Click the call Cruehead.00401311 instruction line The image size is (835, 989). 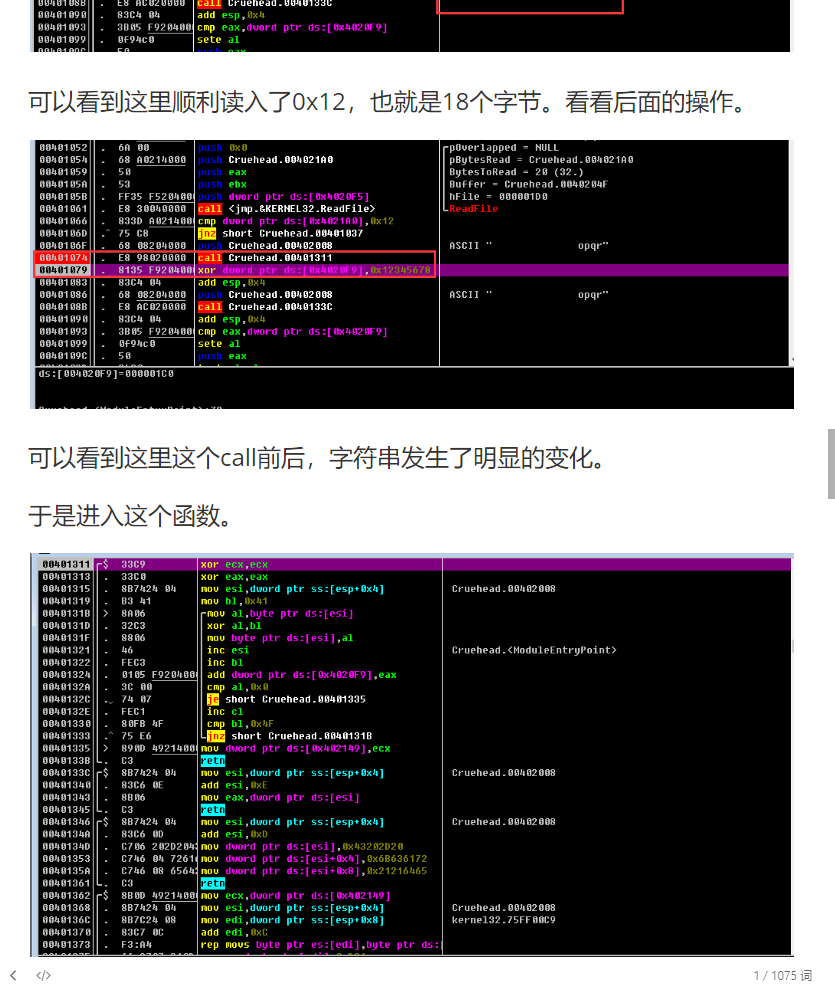click(x=265, y=258)
